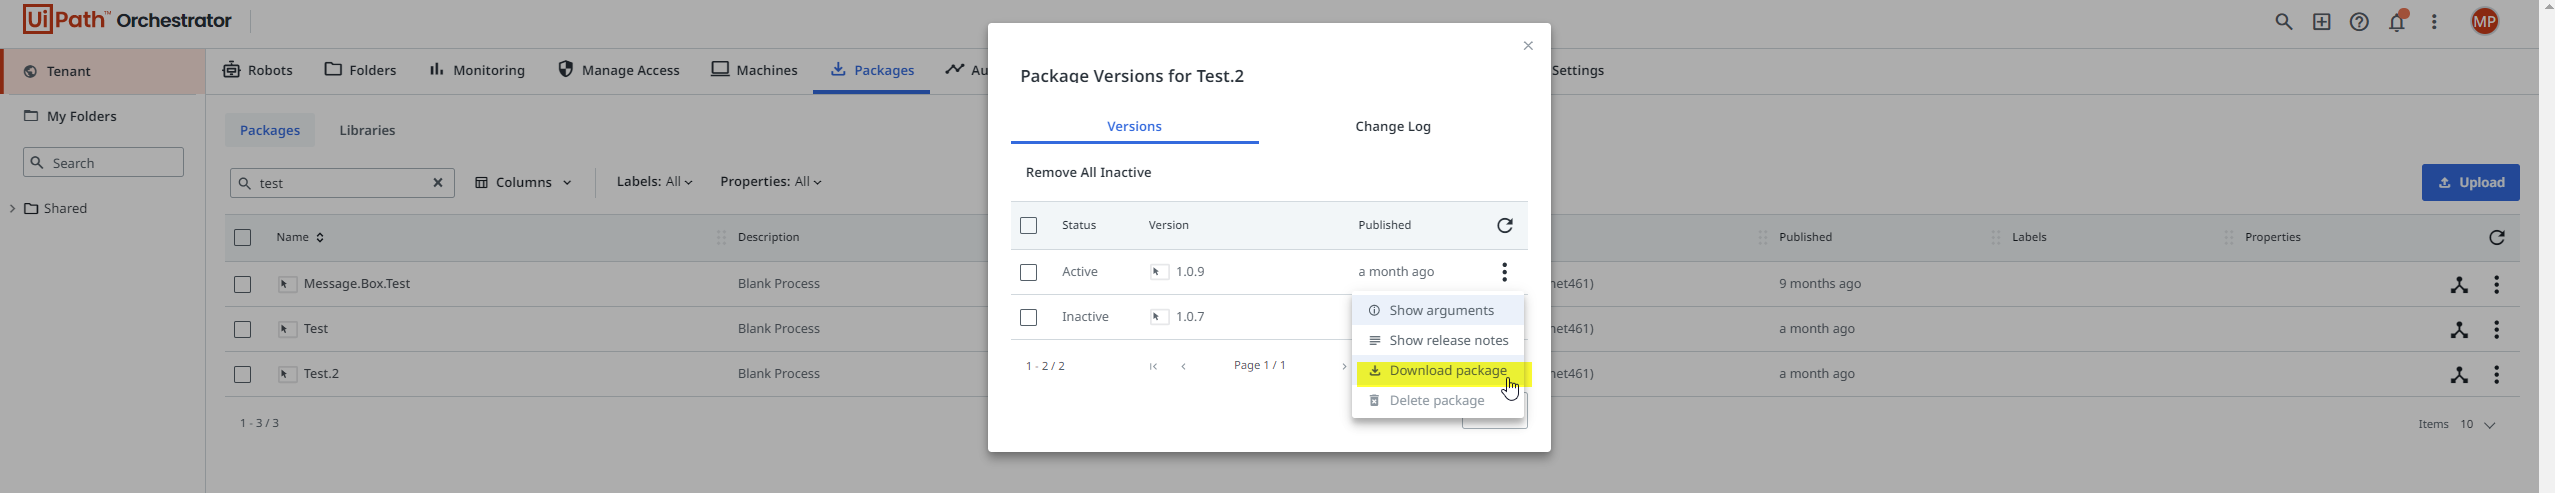Screen dimensions: 2555x493
Task: Open the help question mark icon
Action: (2359, 22)
